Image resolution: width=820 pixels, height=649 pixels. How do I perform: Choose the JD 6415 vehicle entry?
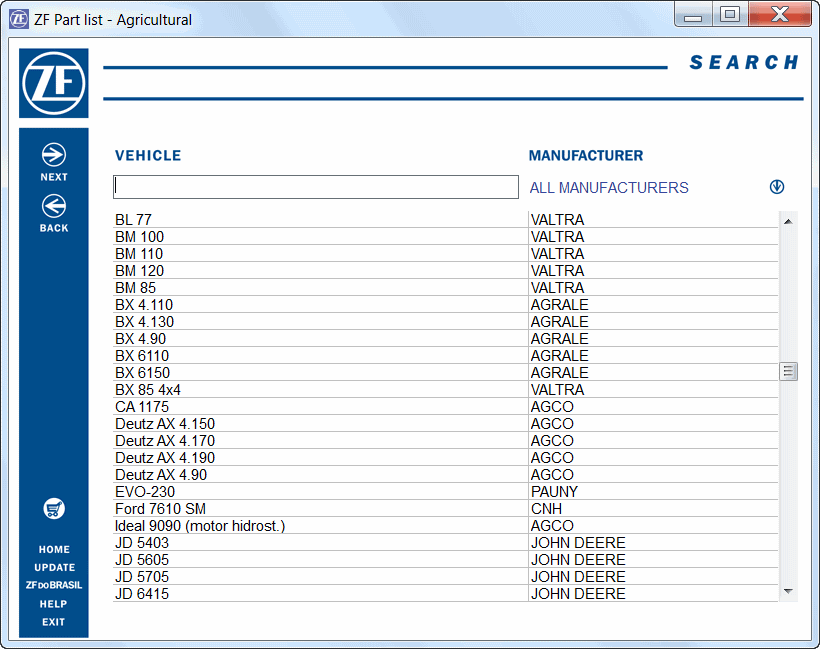pos(141,594)
